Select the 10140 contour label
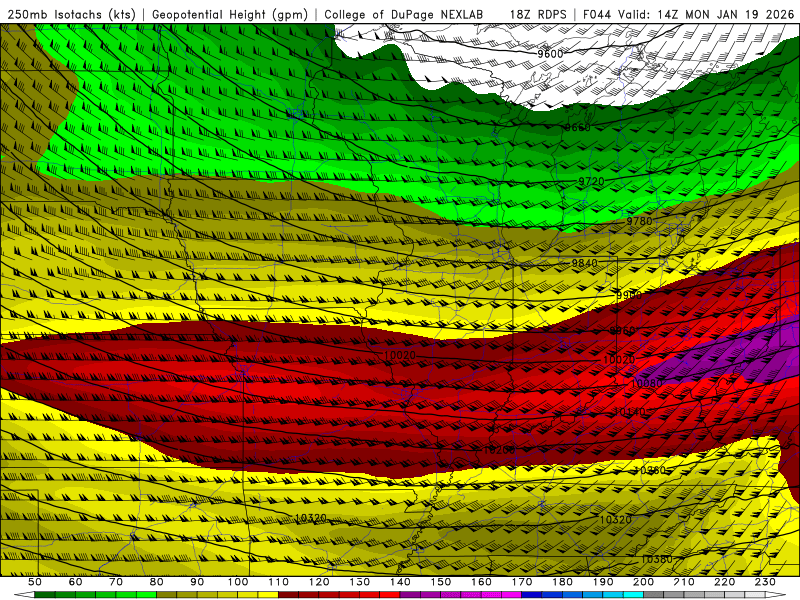Image resolution: width=800 pixels, height=600 pixels. click(630, 412)
